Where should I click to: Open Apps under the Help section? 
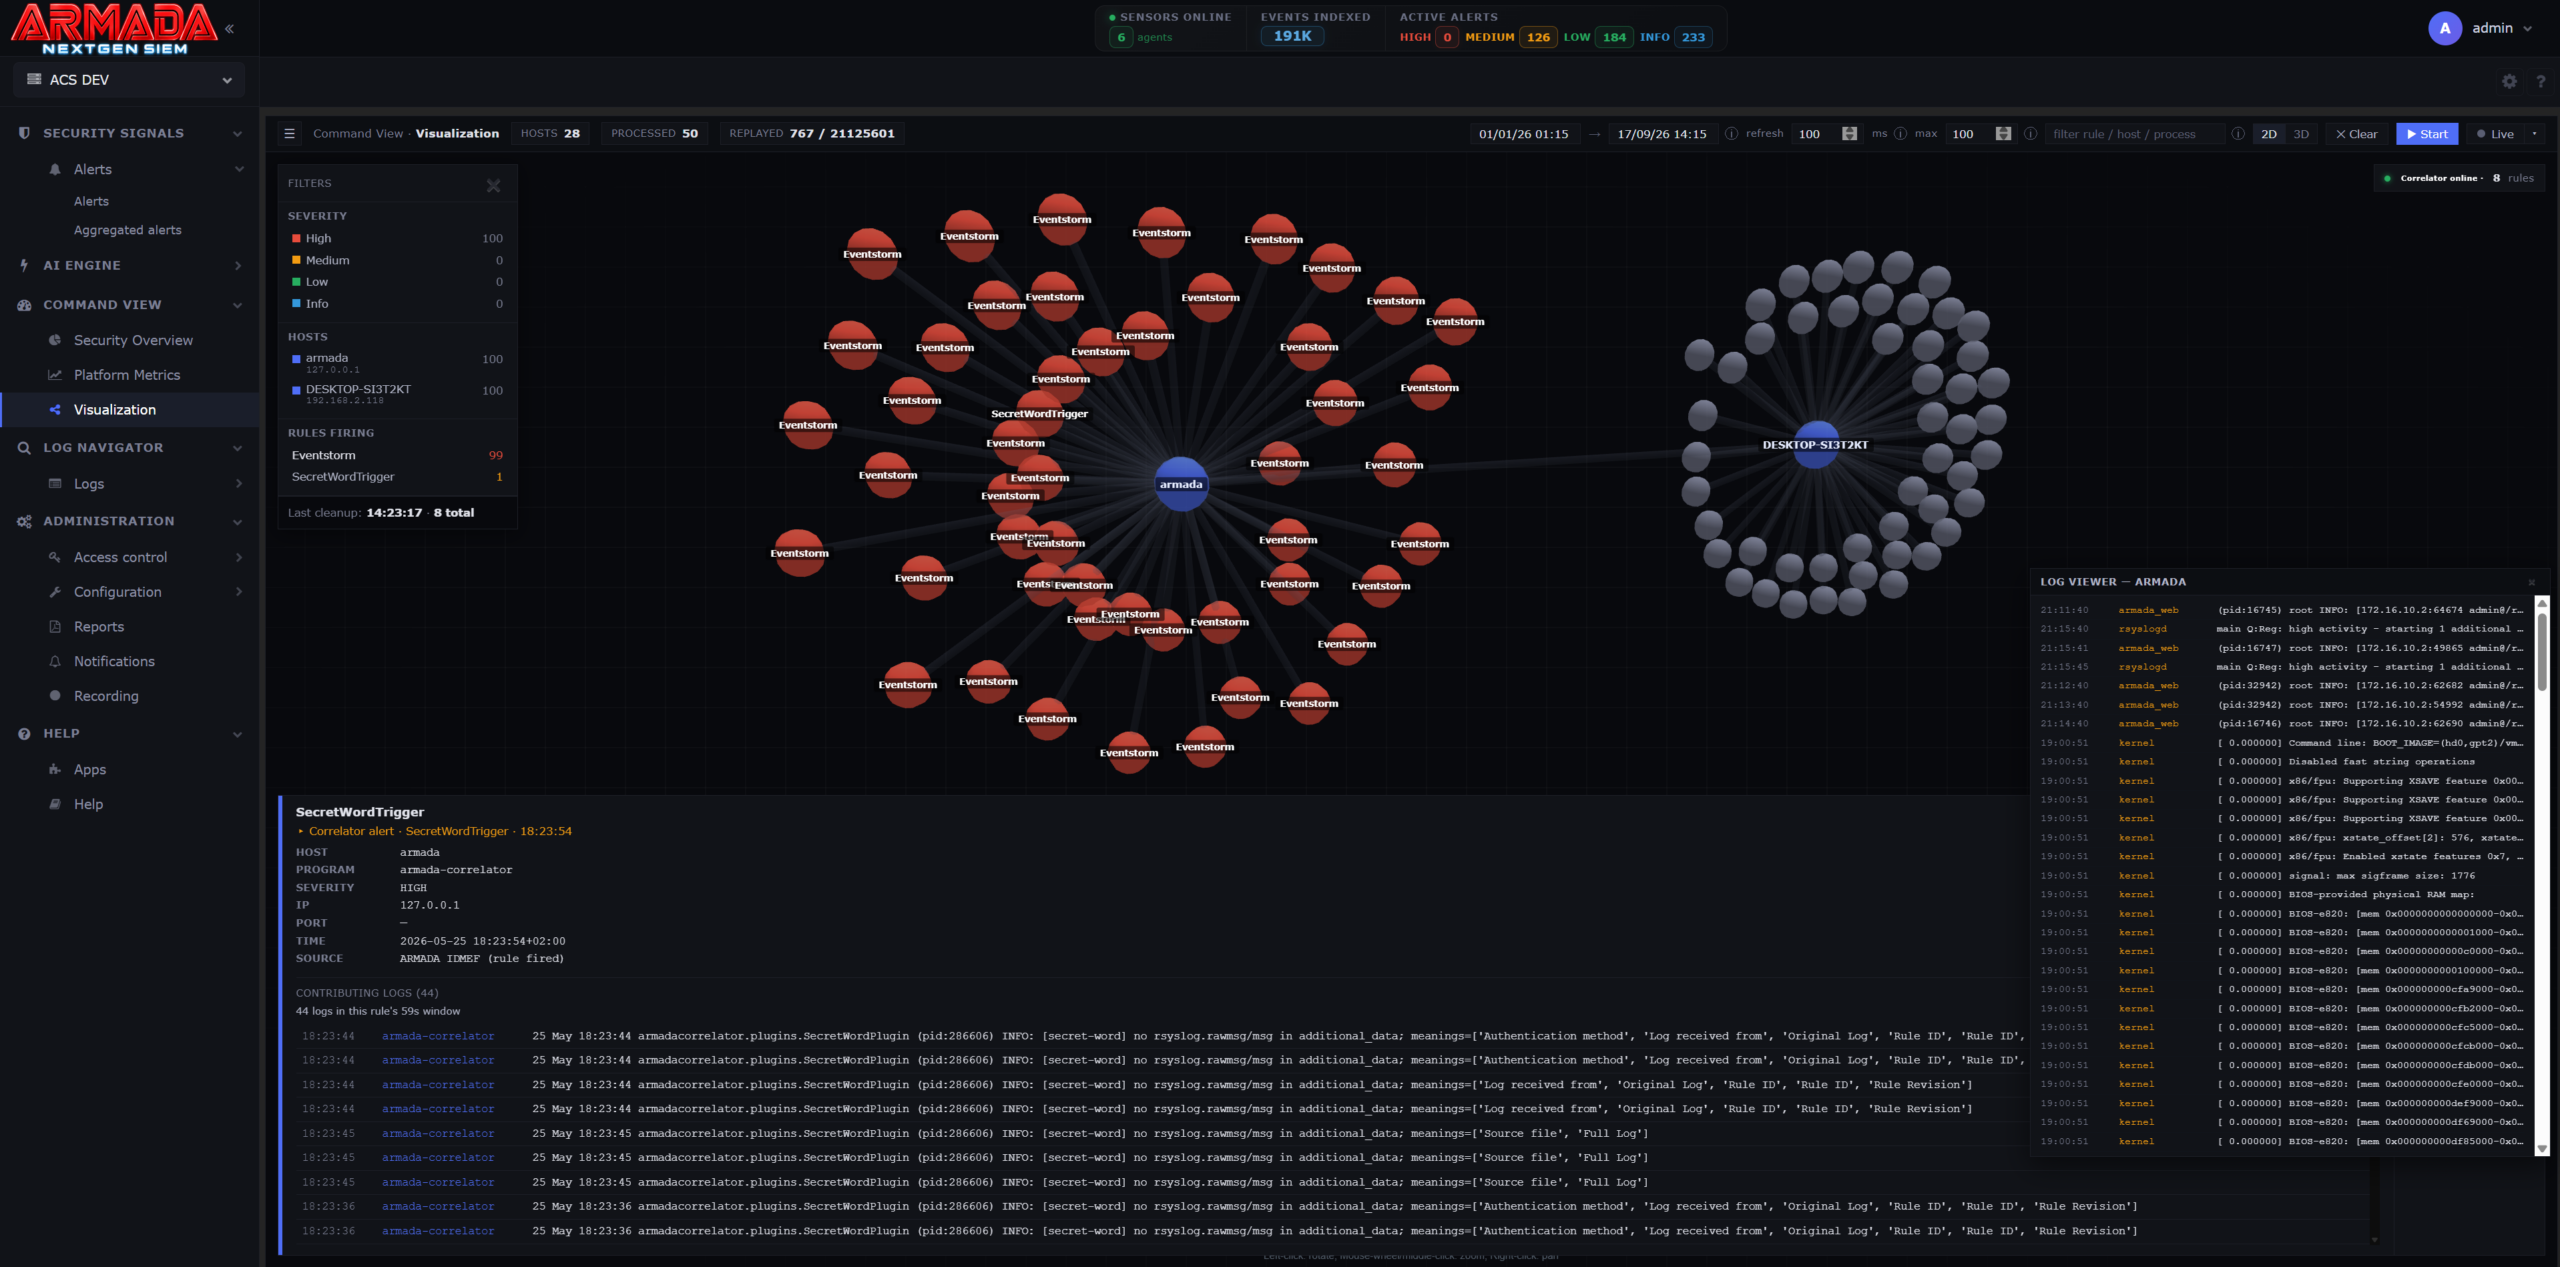90,770
